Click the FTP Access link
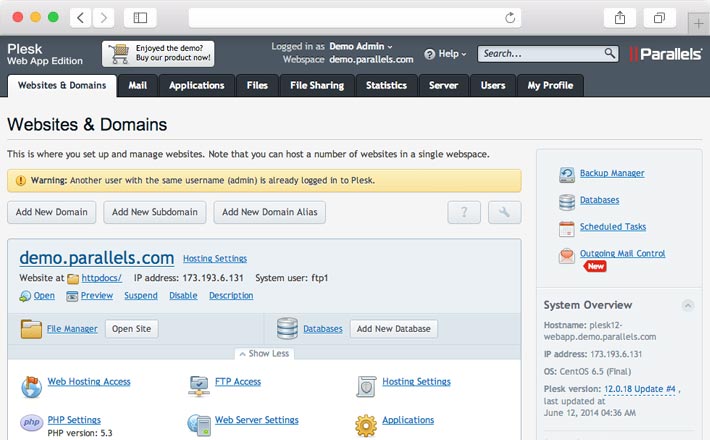Viewport: 710px width, 440px height. click(x=238, y=382)
